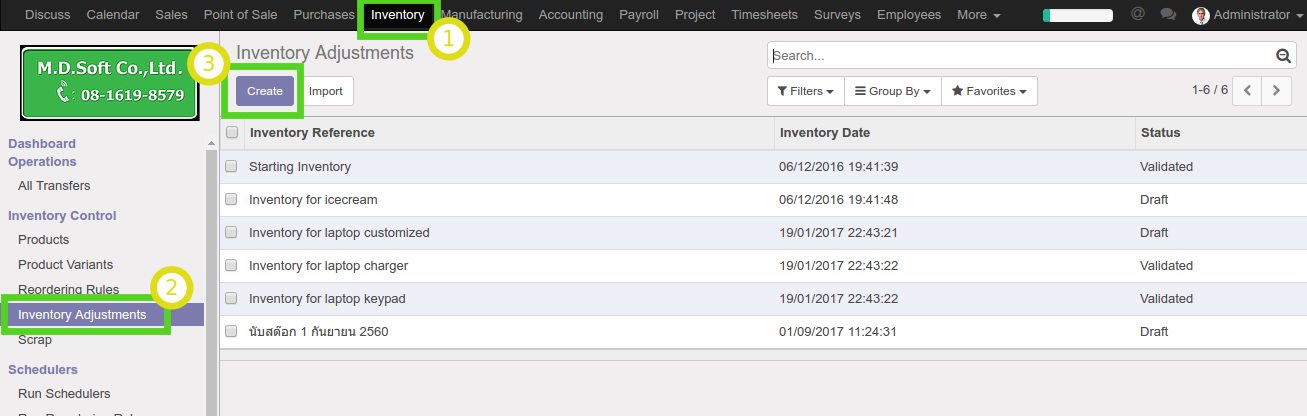1307x416 pixels.
Task: Open the @ mentions icon
Action: tap(1137, 14)
